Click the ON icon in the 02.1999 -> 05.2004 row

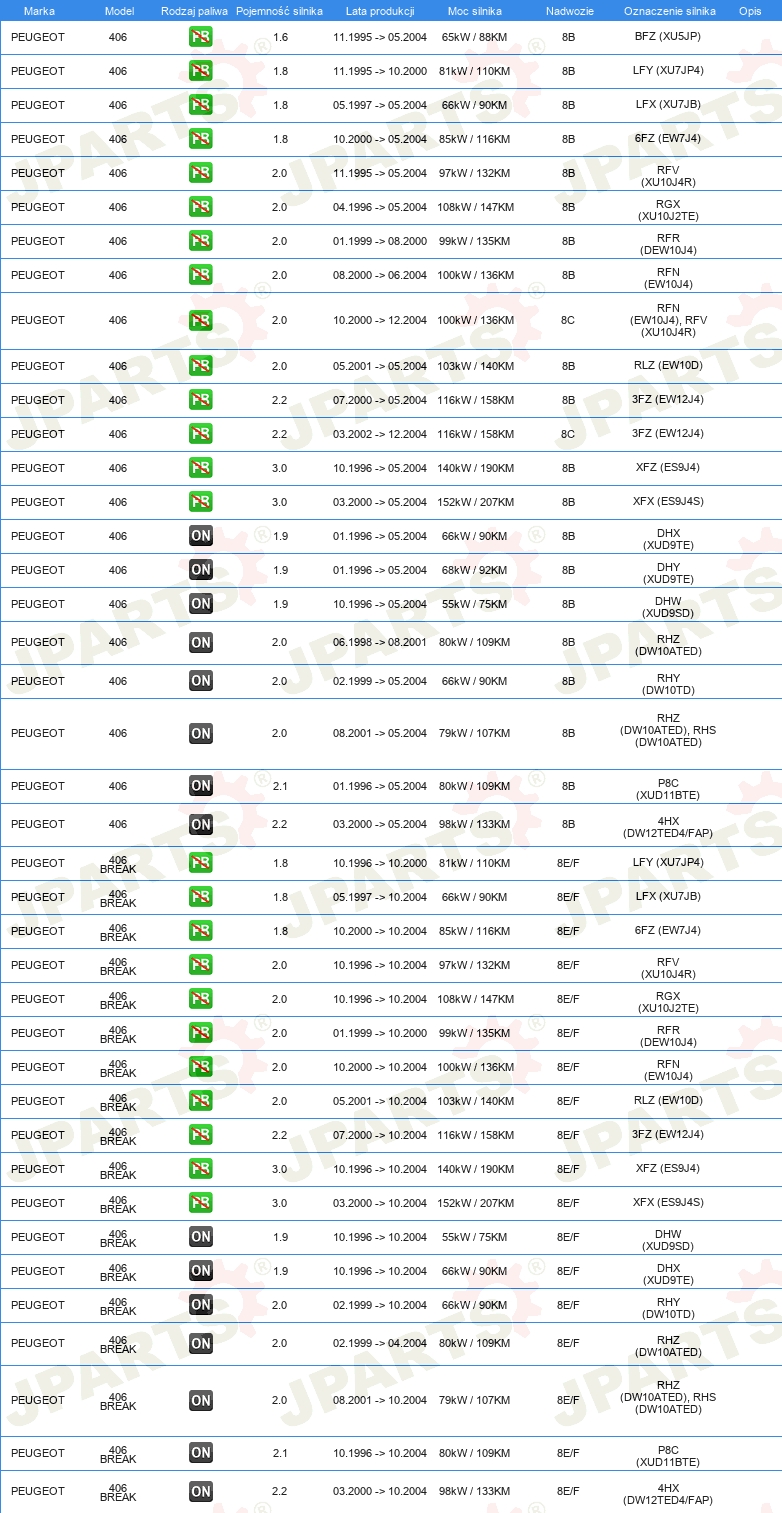(200, 681)
